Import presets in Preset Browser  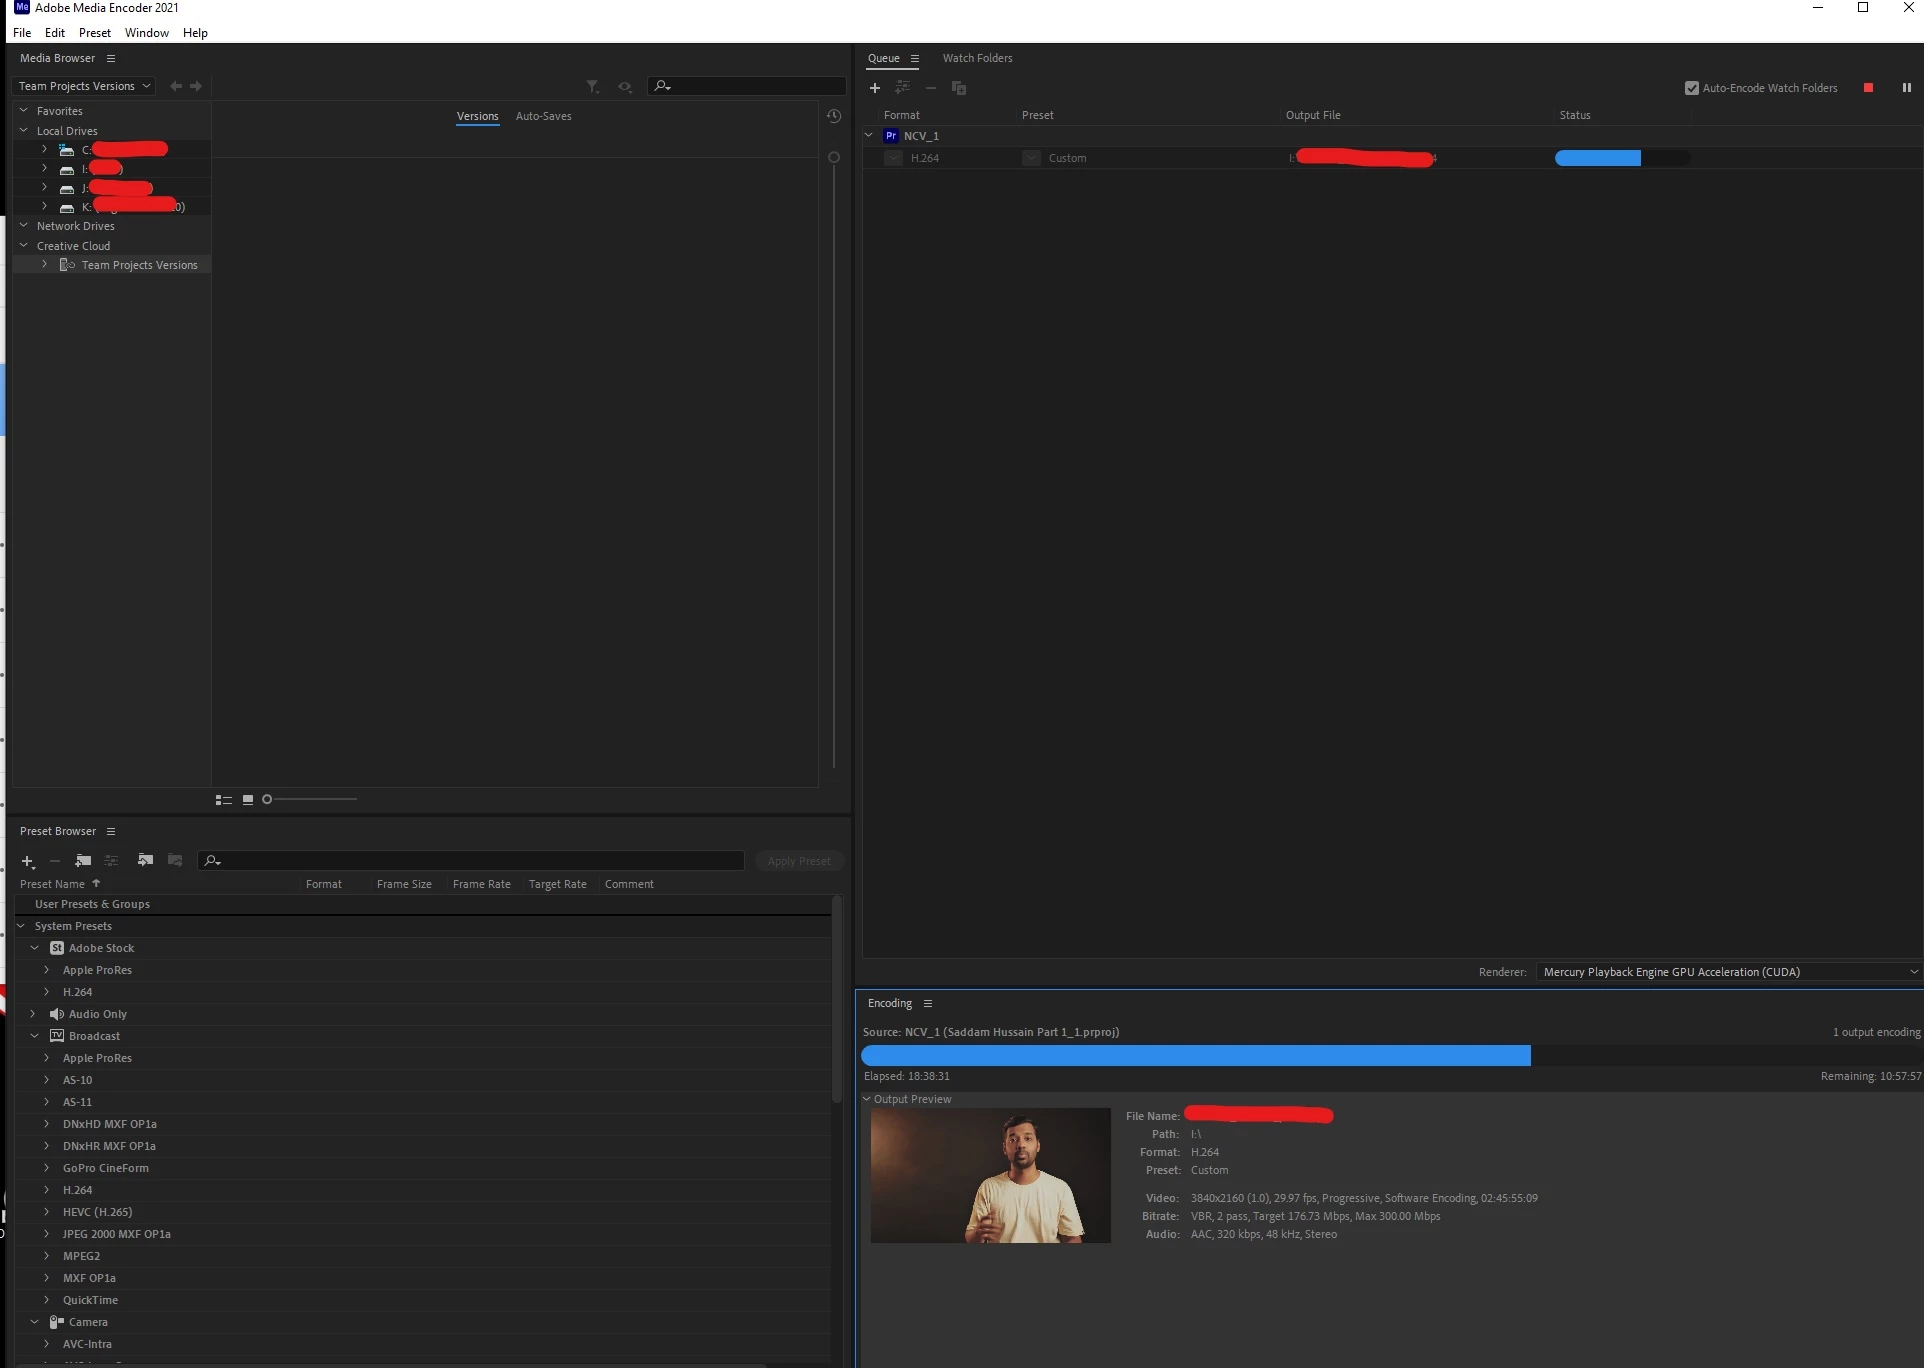145,860
